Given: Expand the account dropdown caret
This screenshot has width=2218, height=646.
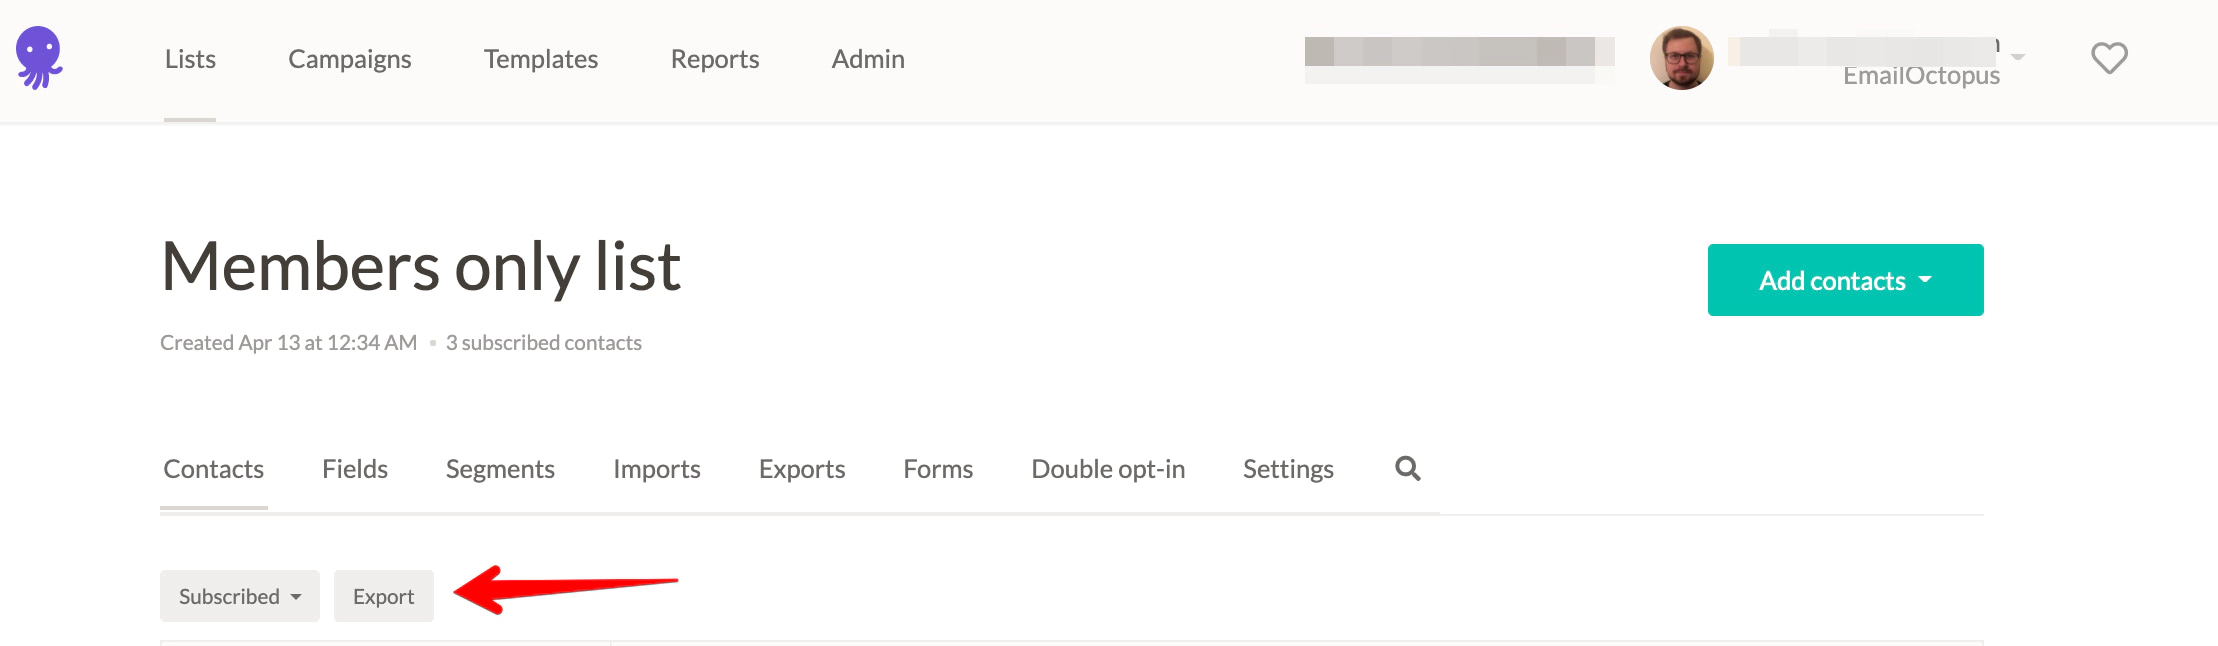Looking at the screenshot, I should pyautogui.click(x=2018, y=57).
